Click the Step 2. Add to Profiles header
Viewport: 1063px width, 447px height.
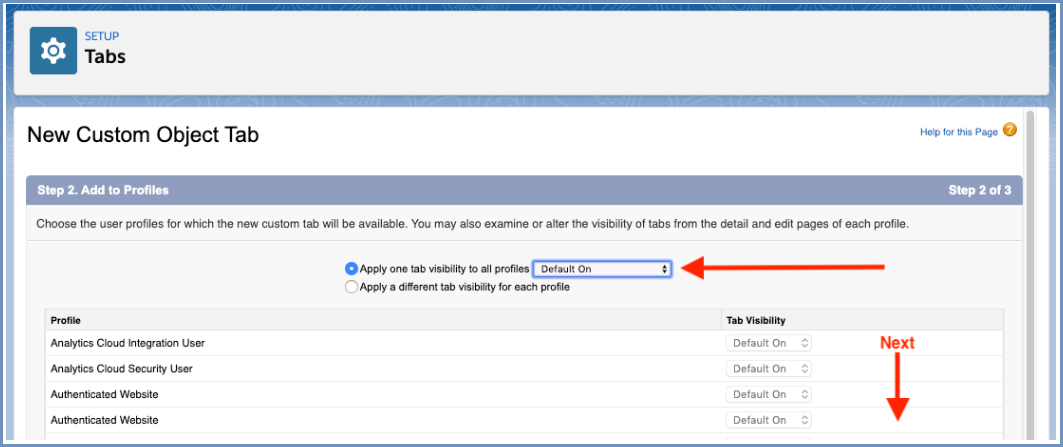pos(103,191)
